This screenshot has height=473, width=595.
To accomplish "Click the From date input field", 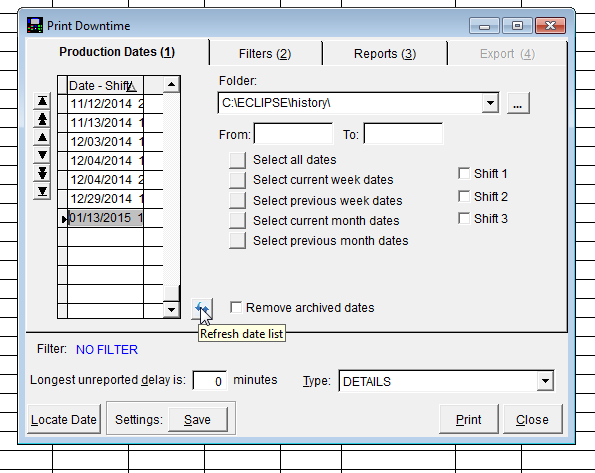I will (293, 134).
